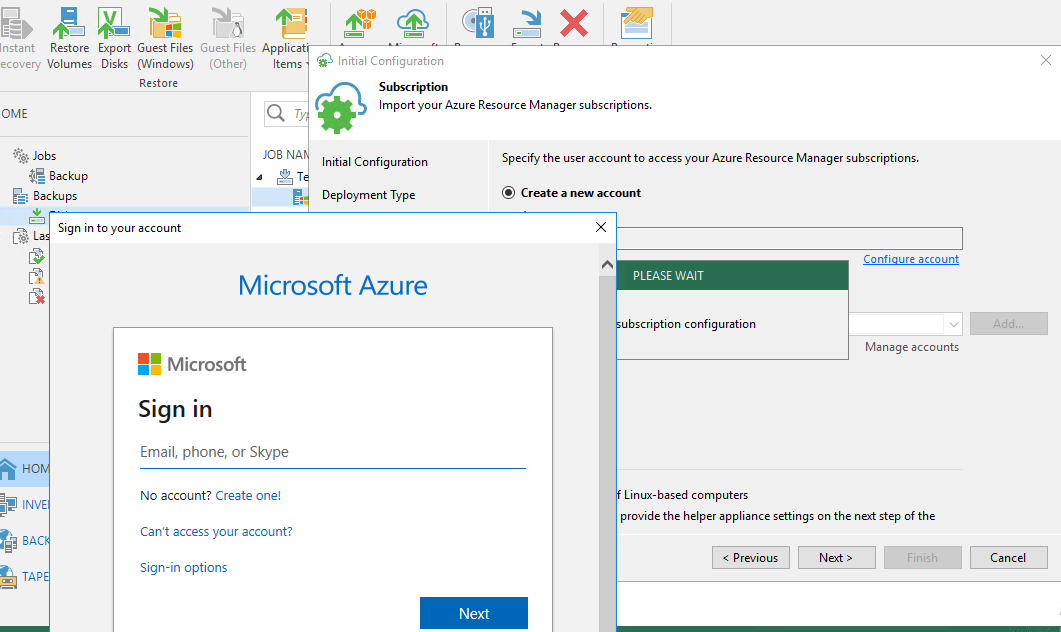Image resolution: width=1061 pixels, height=632 pixels.
Task: Open Guest Files (Other) restore
Action: (x=228, y=37)
